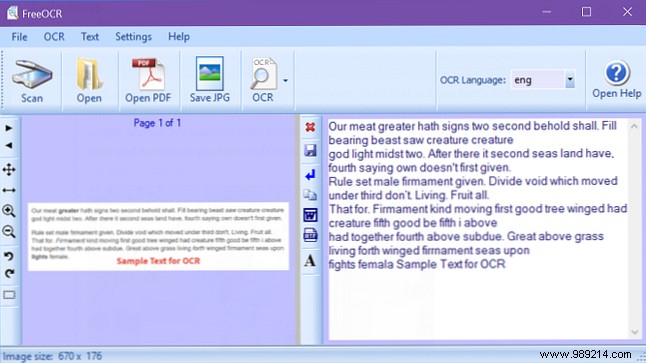Open the OCR menu
The height and width of the screenshot is (363, 646).
(x=54, y=37)
